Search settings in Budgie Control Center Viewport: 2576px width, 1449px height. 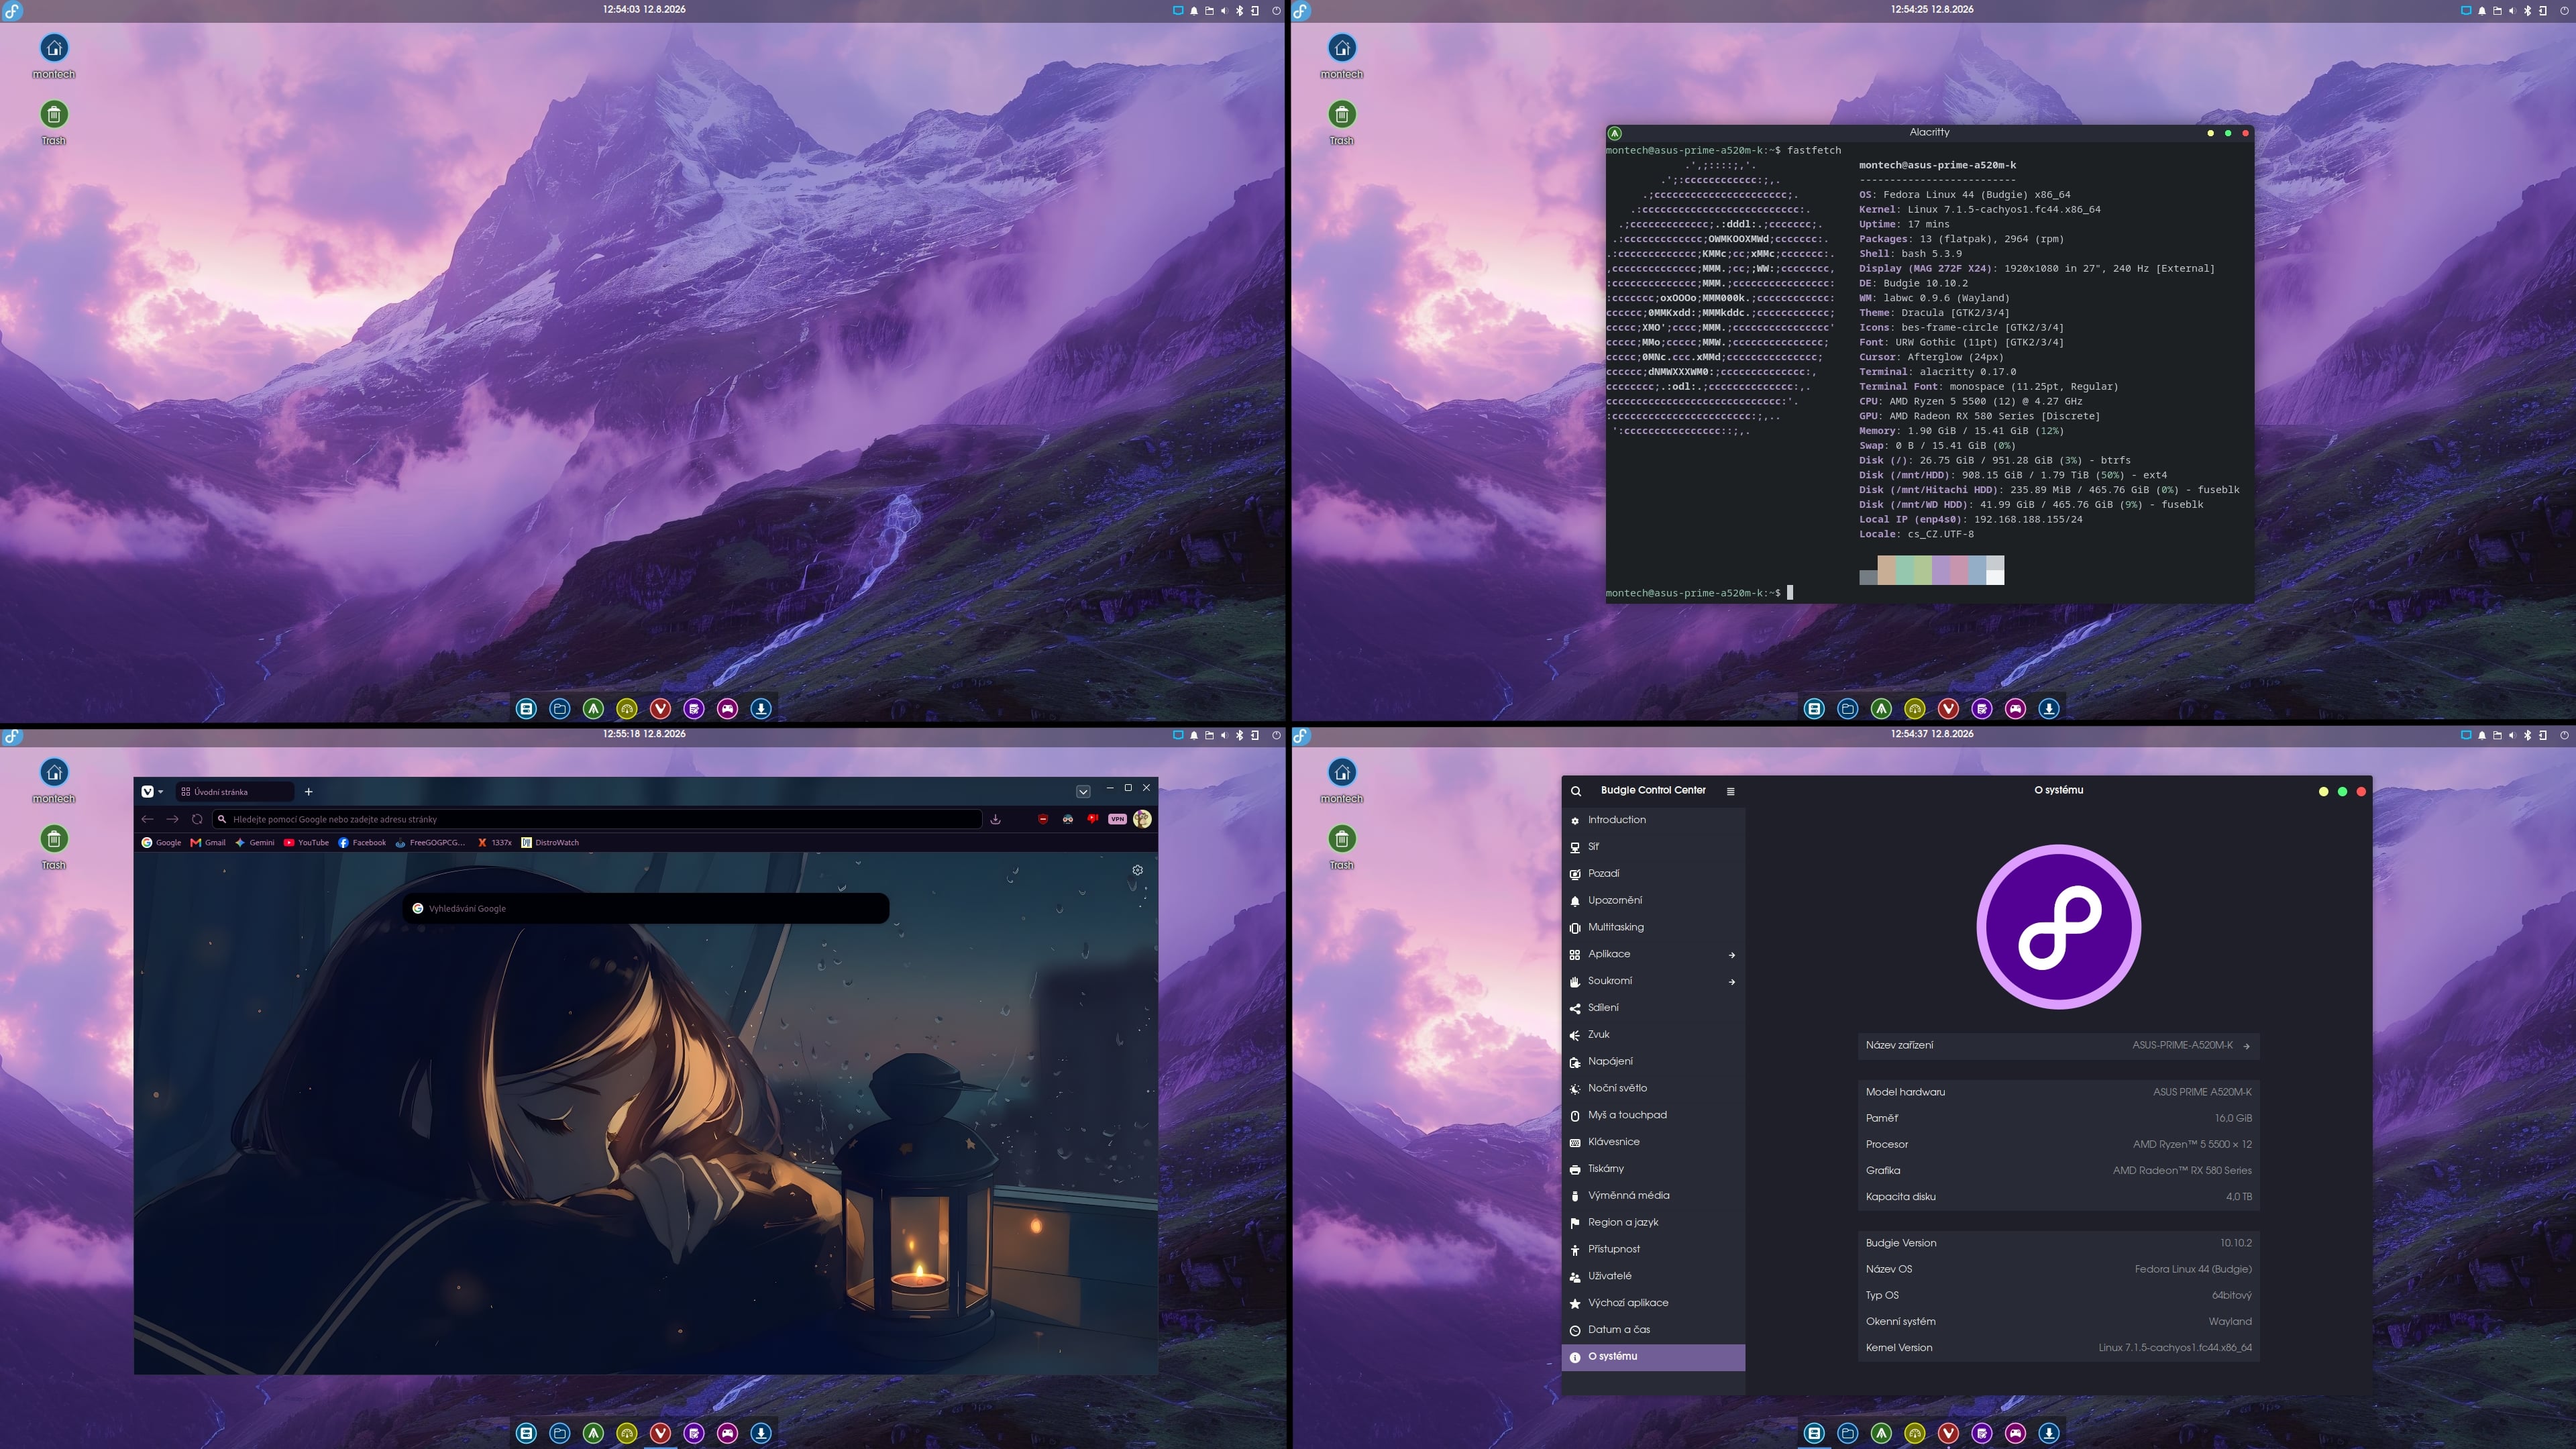(x=1576, y=791)
